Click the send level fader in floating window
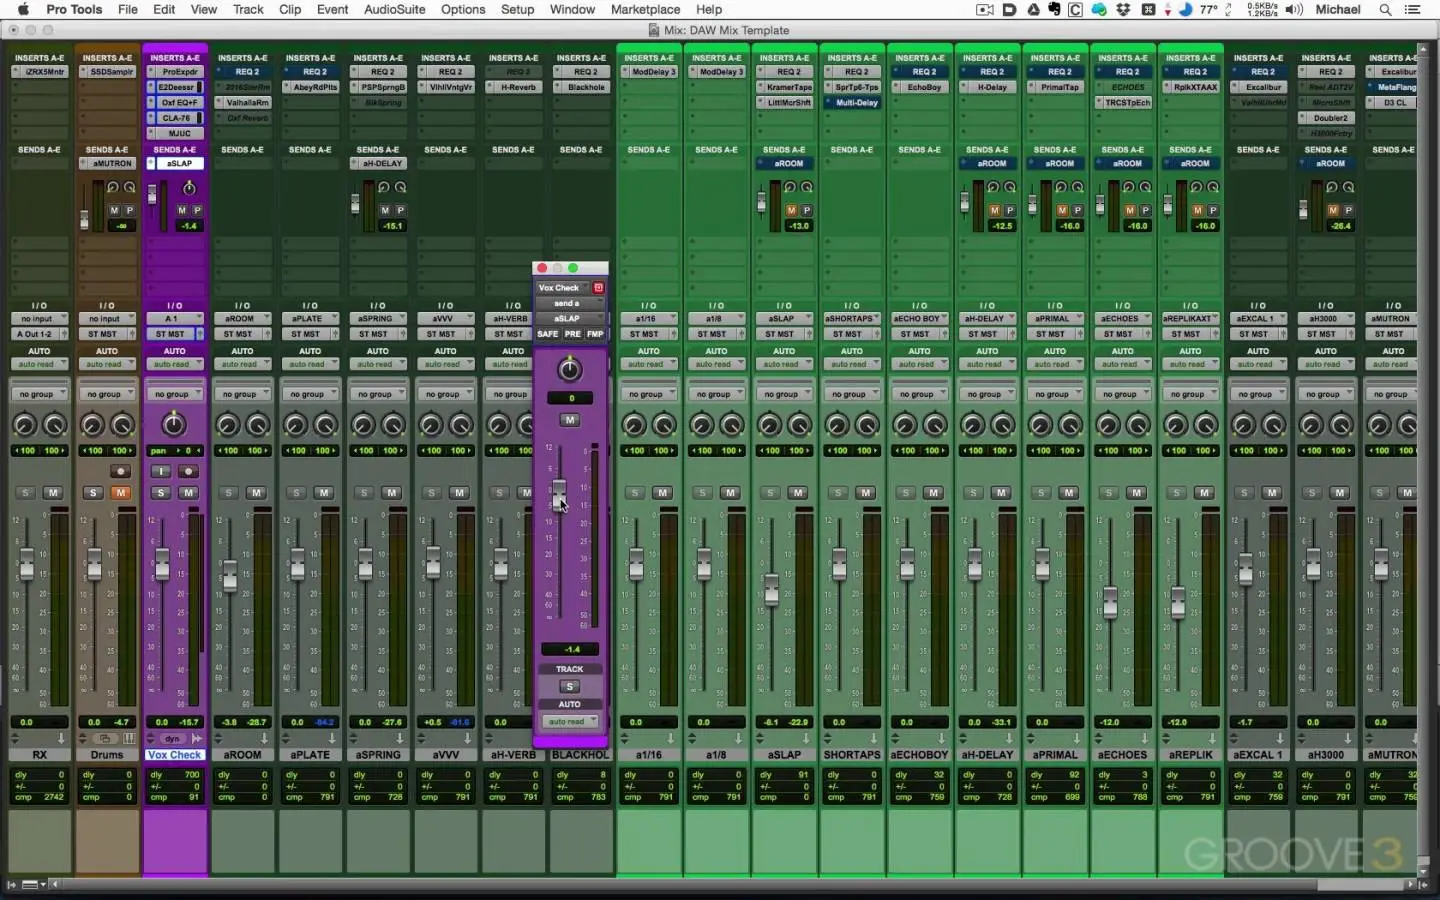 coord(559,494)
